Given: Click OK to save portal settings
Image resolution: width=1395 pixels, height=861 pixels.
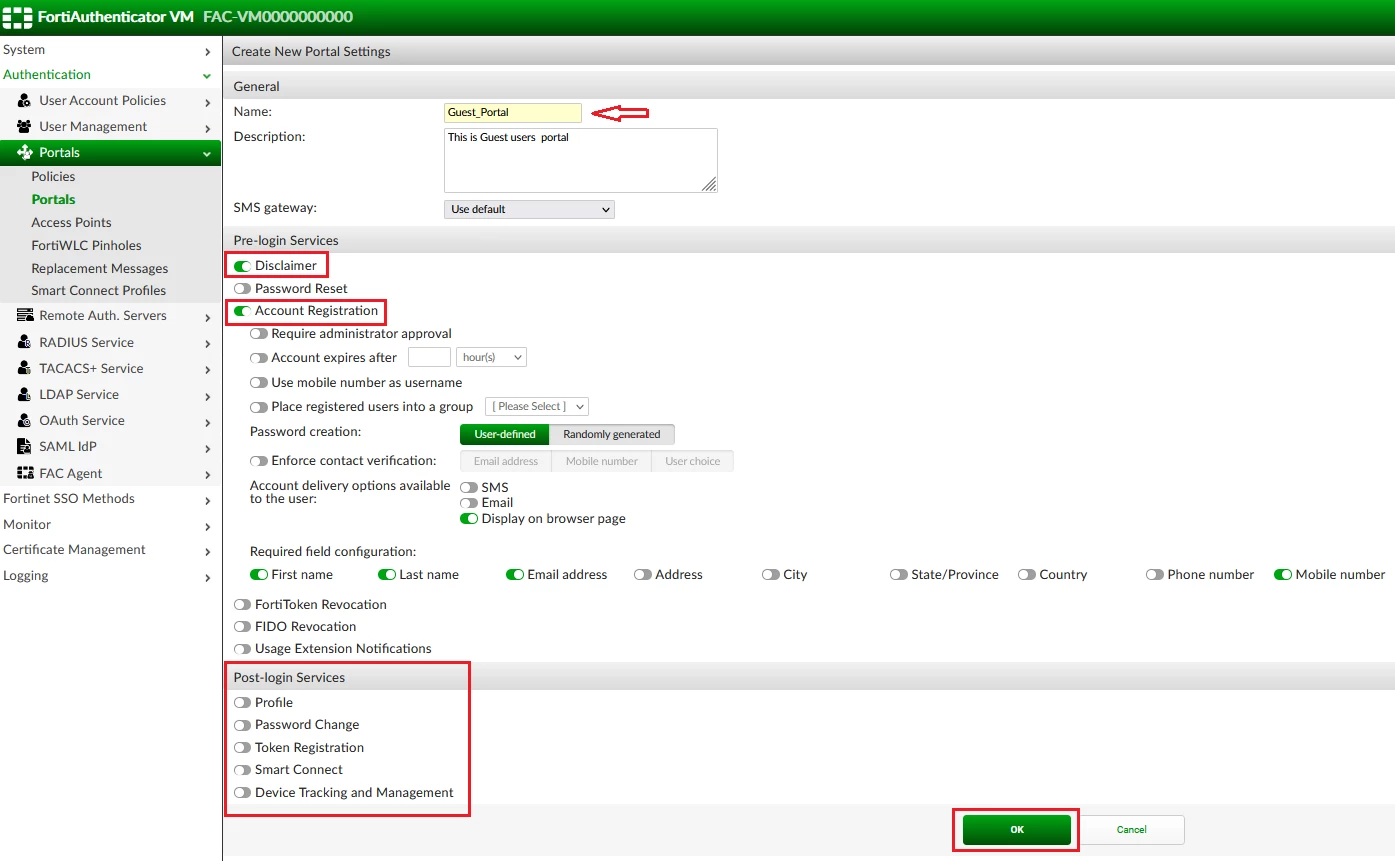Looking at the screenshot, I should [1017, 830].
